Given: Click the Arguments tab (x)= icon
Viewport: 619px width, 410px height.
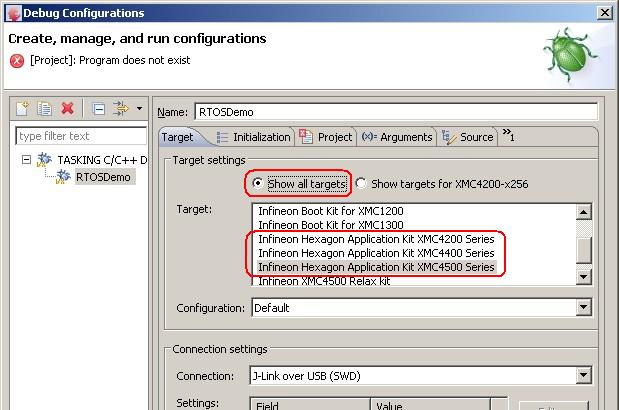Looking at the screenshot, I should [x=369, y=136].
